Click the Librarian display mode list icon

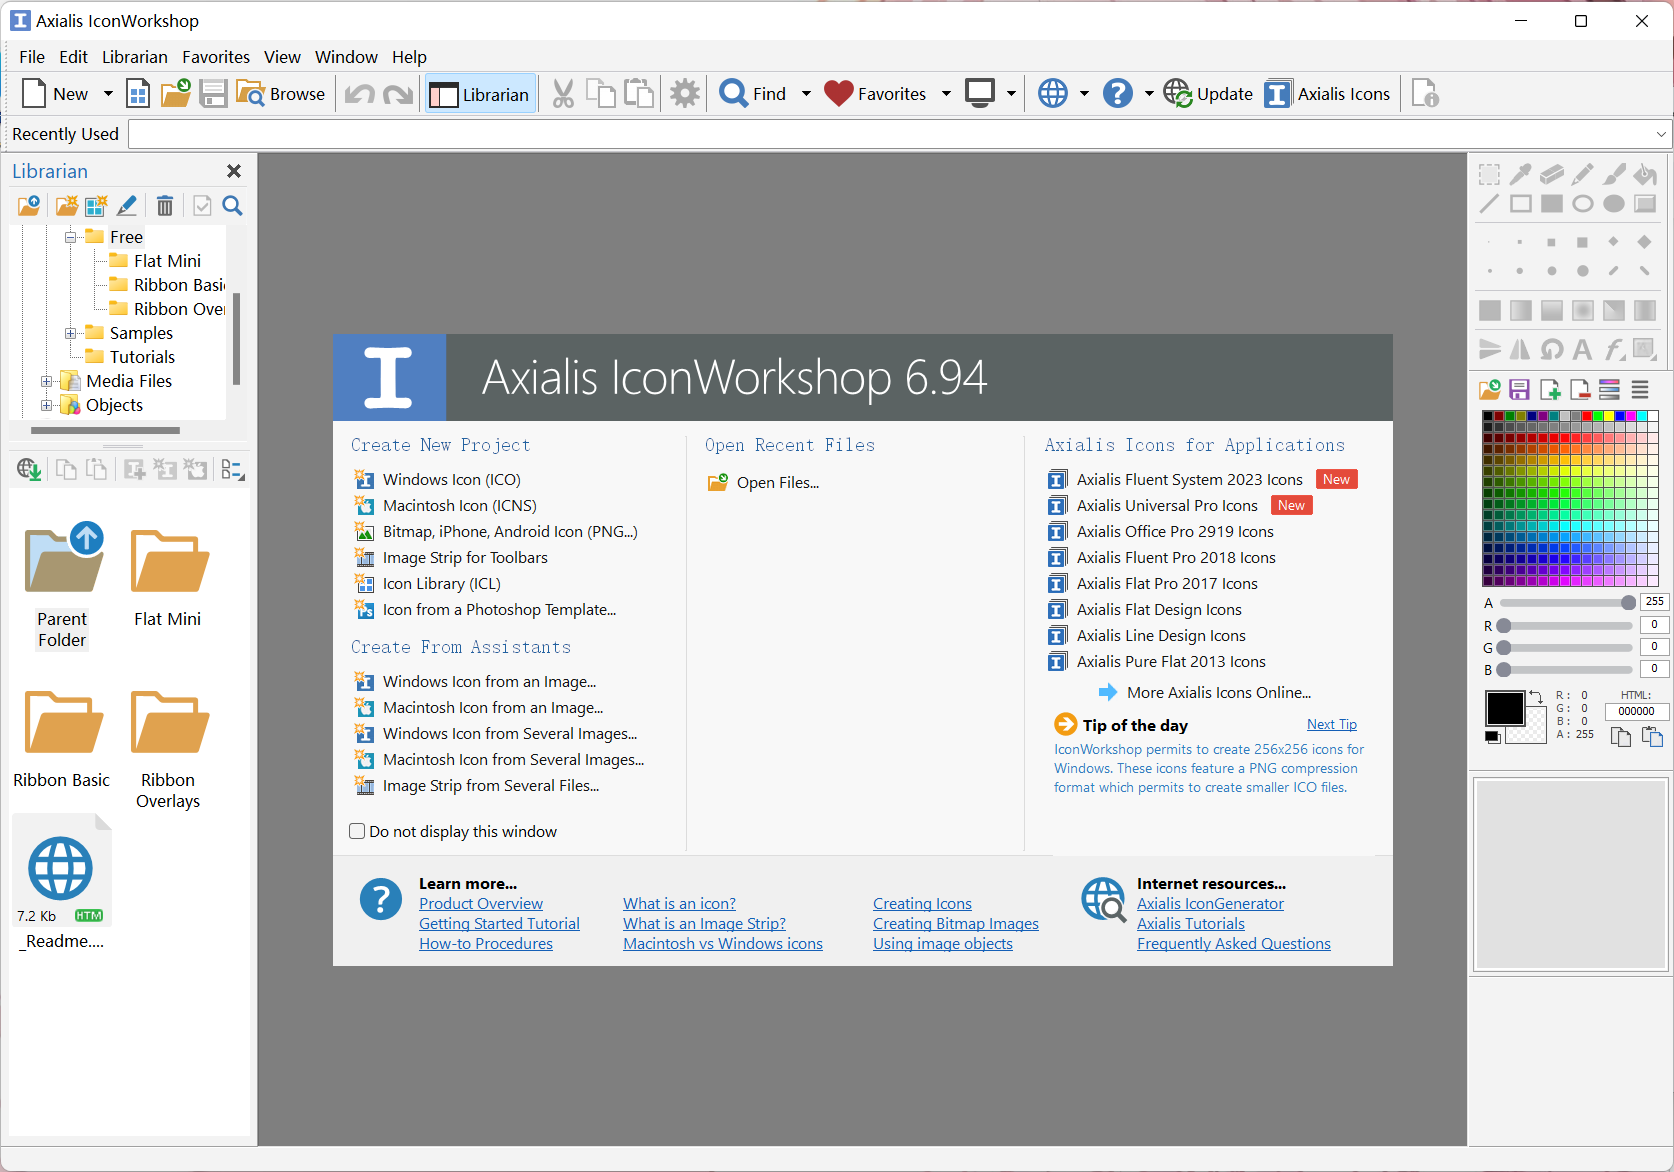pyautogui.click(x=233, y=469)
